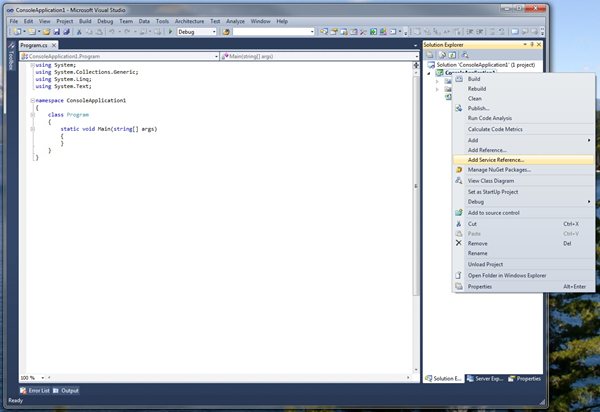
Task: Collapse the ConsoleApplication1 project node
Action: click(x=429, y=73)
